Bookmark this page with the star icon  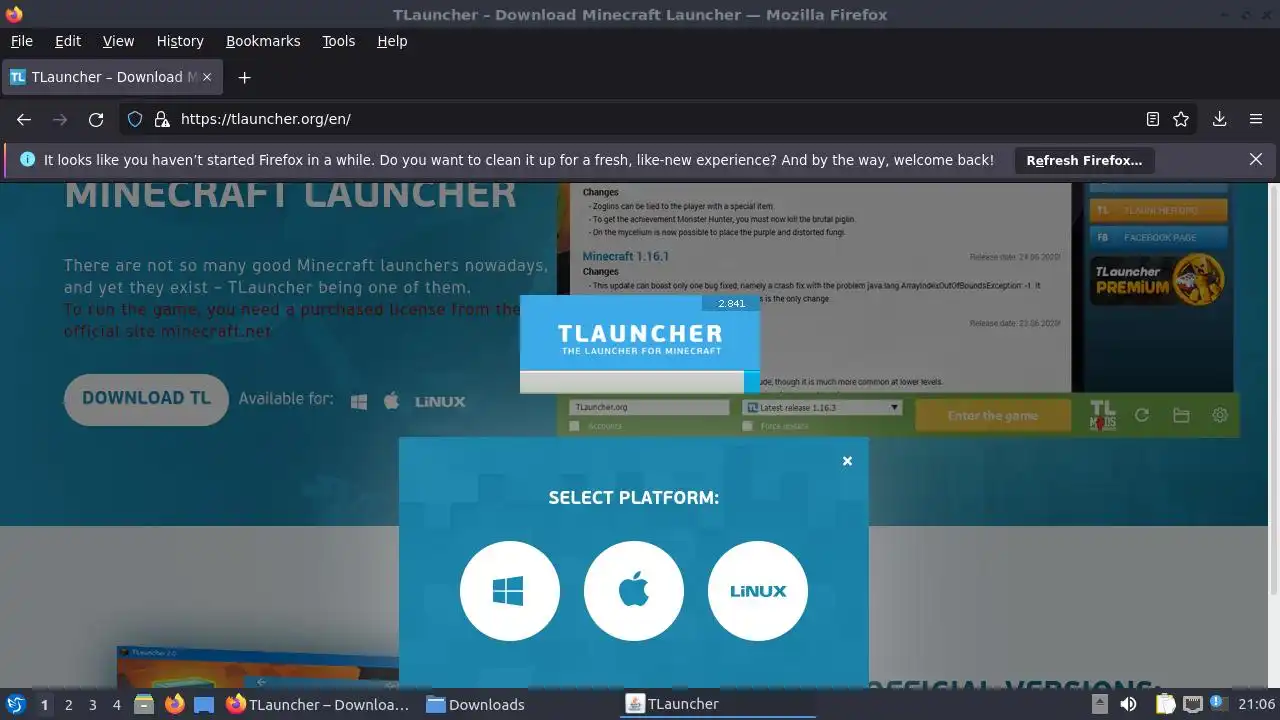(x=1181, y=119)
